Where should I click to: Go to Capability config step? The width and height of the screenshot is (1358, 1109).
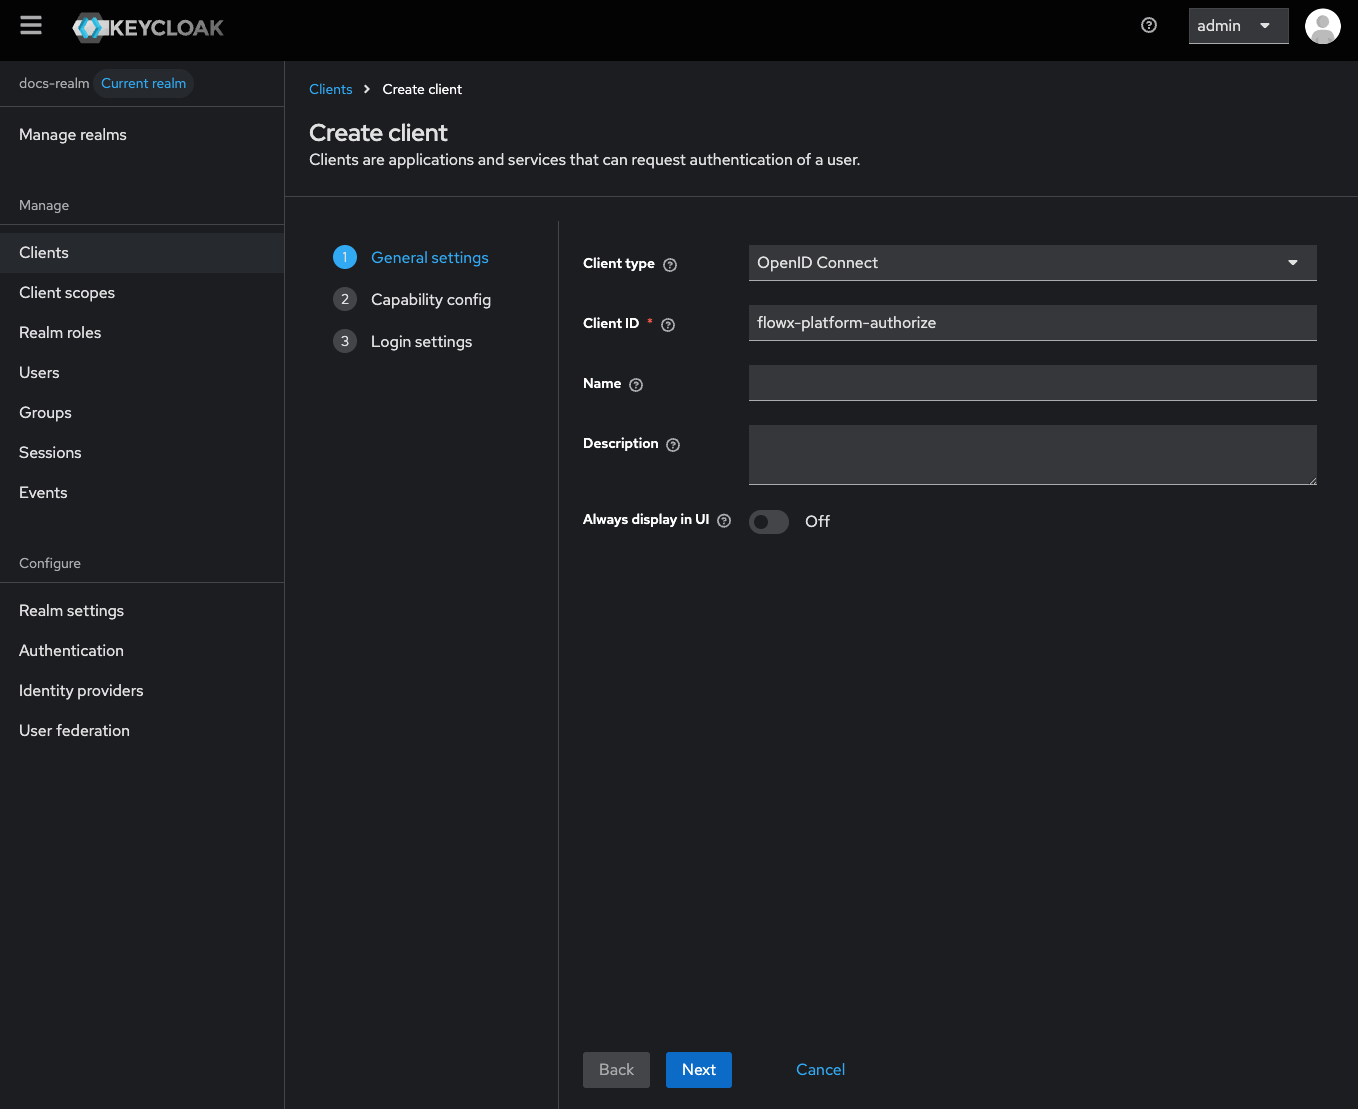pos(430,300)
